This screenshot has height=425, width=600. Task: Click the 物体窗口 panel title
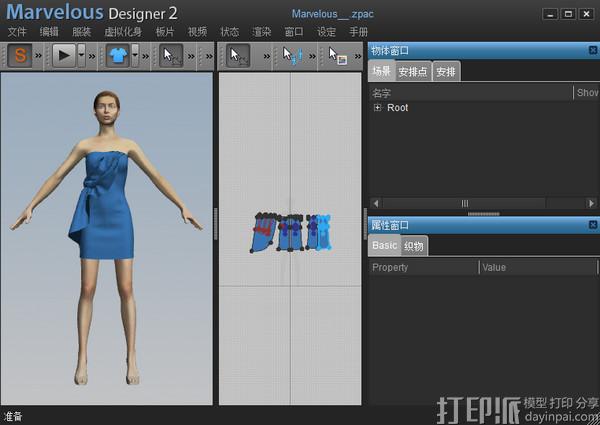pos(390,50)
